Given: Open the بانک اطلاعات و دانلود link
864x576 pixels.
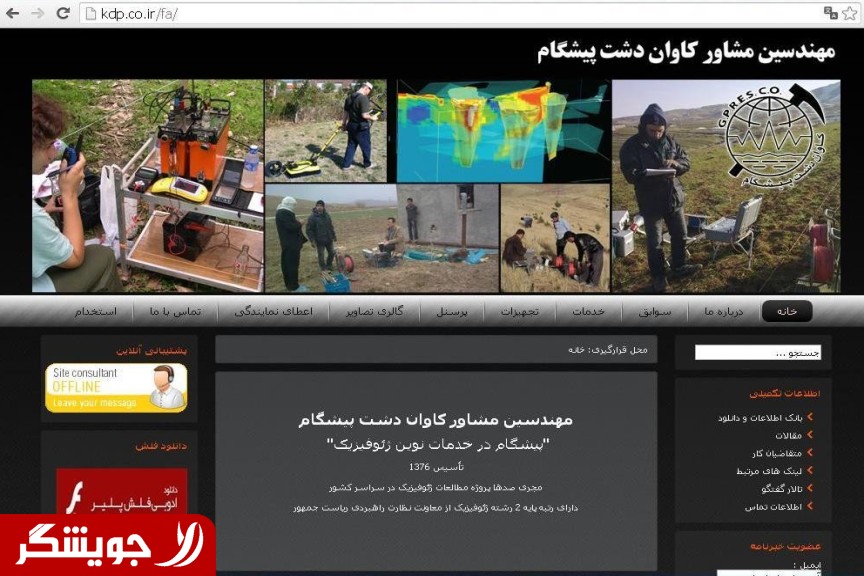Looking at the screenshot, I should click(x=759, y=417).
